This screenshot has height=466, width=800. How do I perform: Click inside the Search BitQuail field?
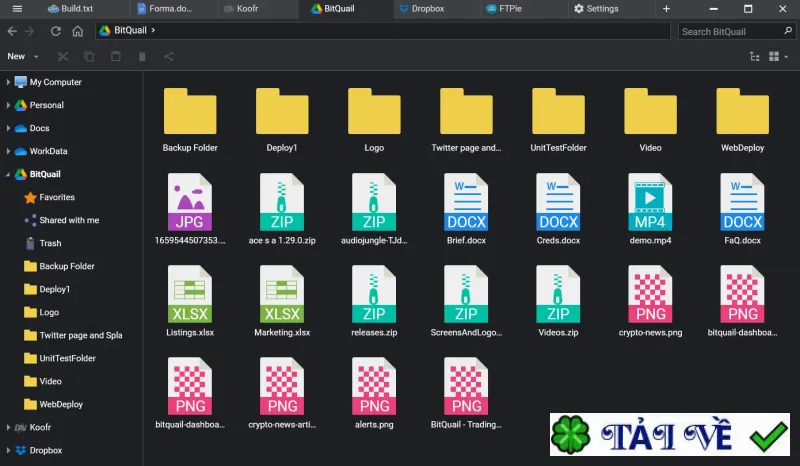[730, 32]
